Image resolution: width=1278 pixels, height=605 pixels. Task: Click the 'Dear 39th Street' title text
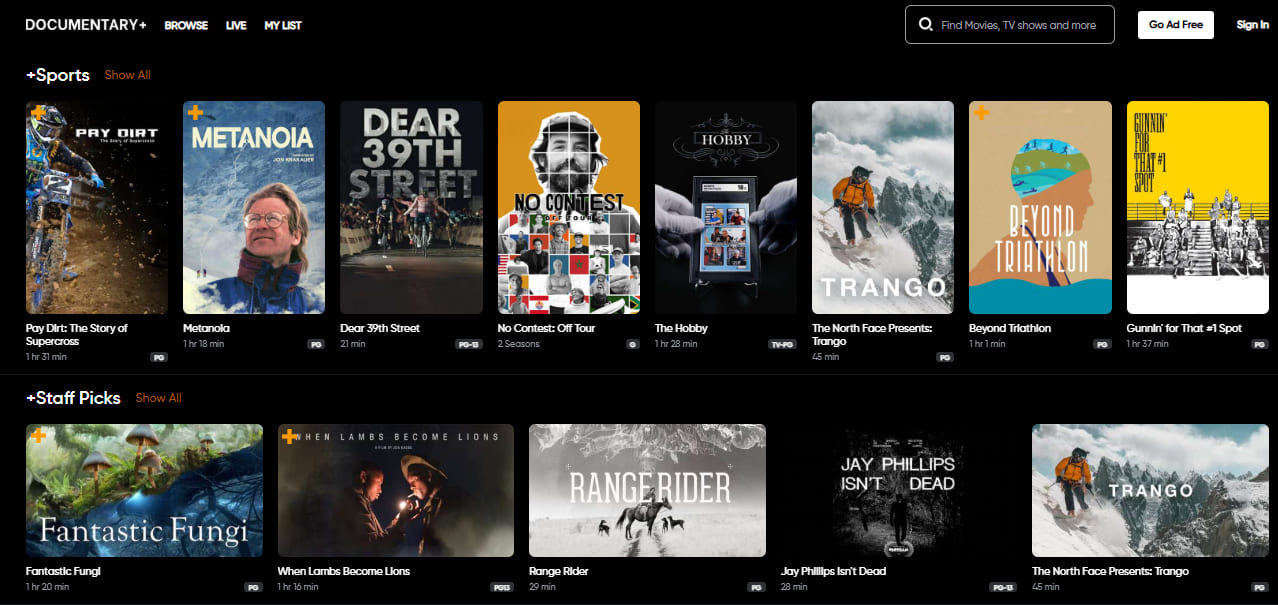pos(380,328)
